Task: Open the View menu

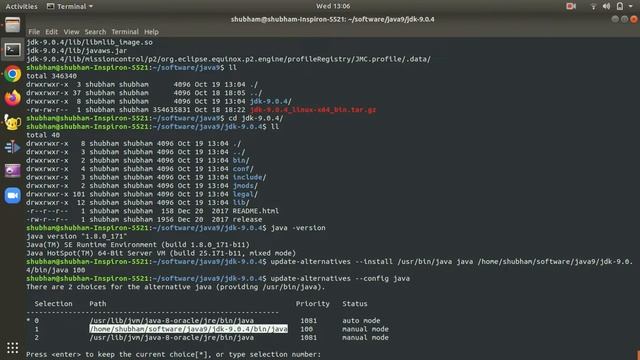Action: 71,32
